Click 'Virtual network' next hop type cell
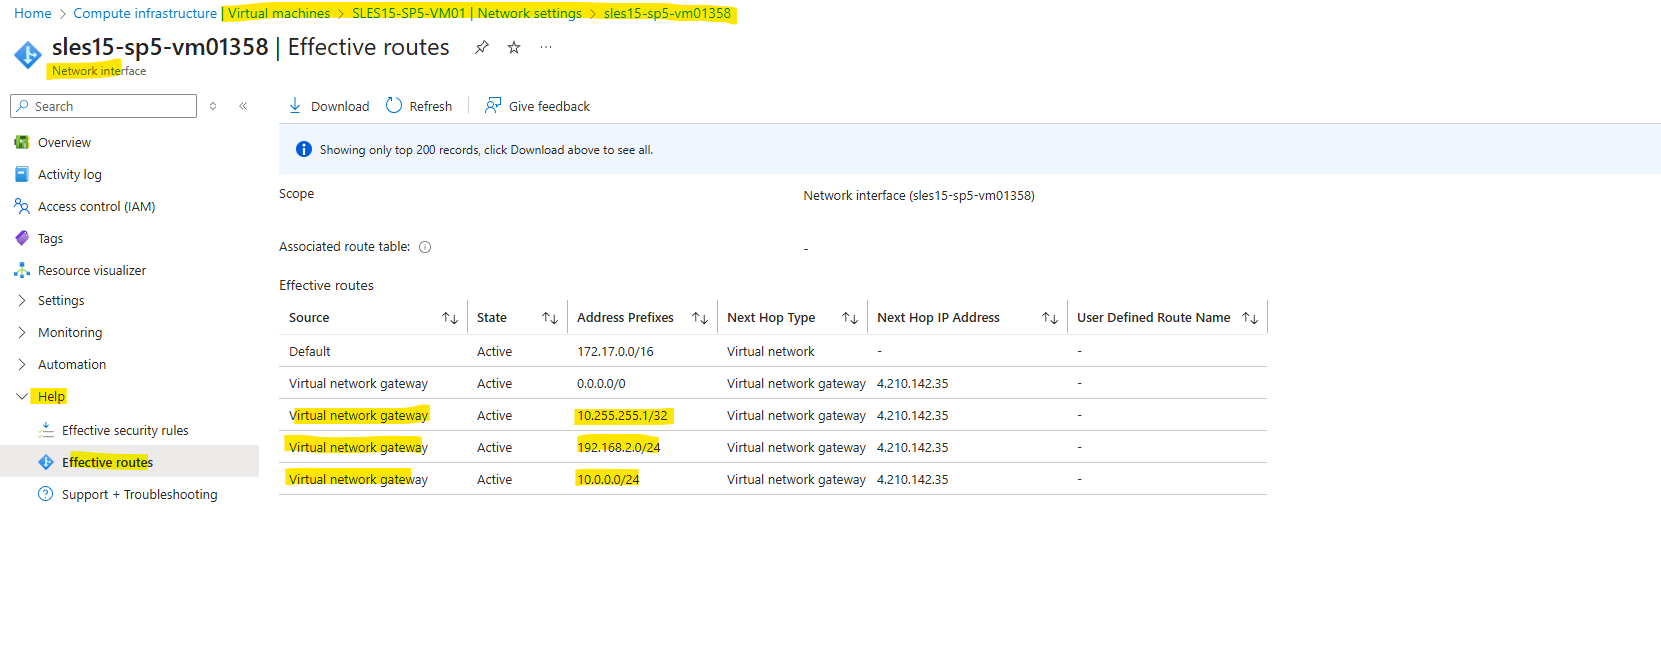The width and height of the screenshot is (1661, 654). click(771, 351)
